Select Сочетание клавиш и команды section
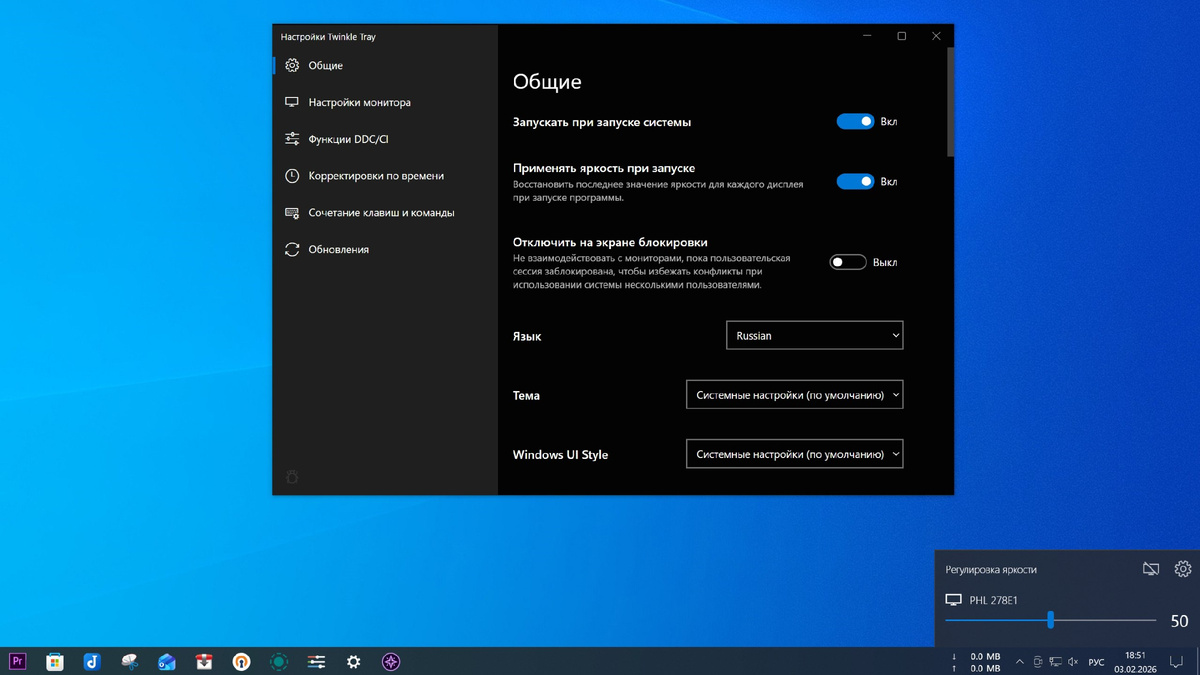The image size is (1200, 675). point(385,213)
